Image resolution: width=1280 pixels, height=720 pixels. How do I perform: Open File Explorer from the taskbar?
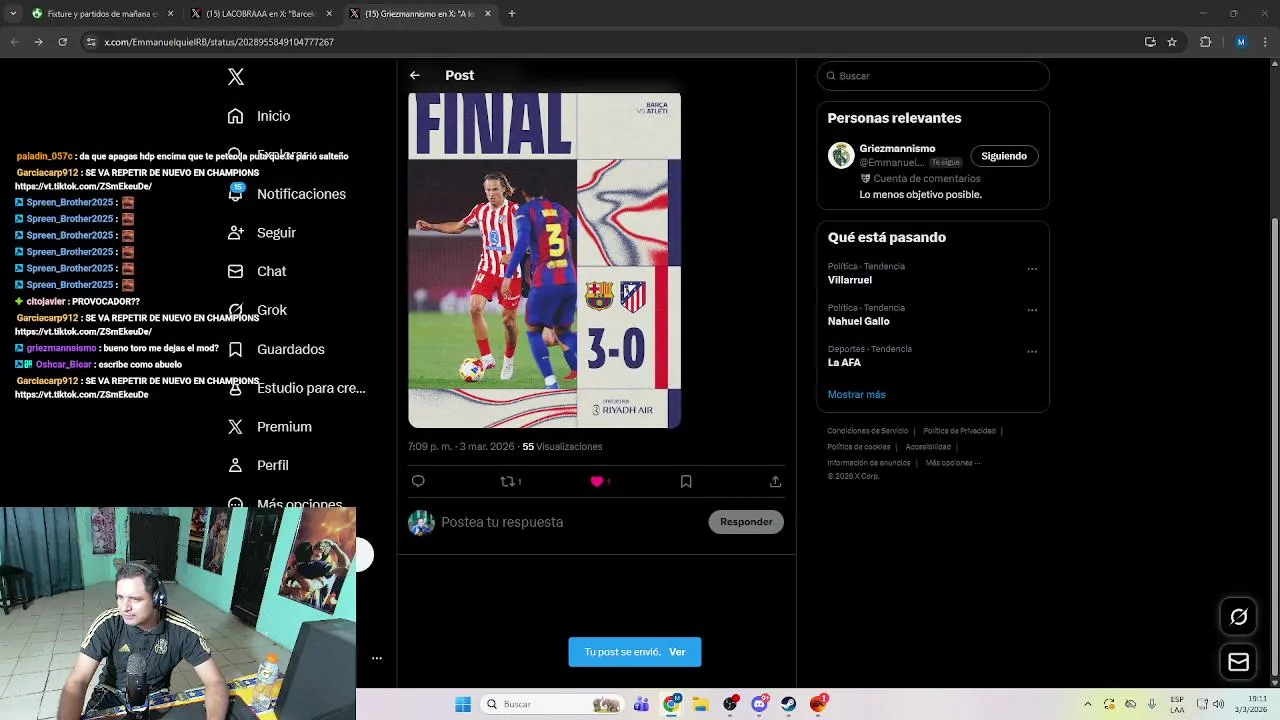pyautogui.click(x=700, y=704)
